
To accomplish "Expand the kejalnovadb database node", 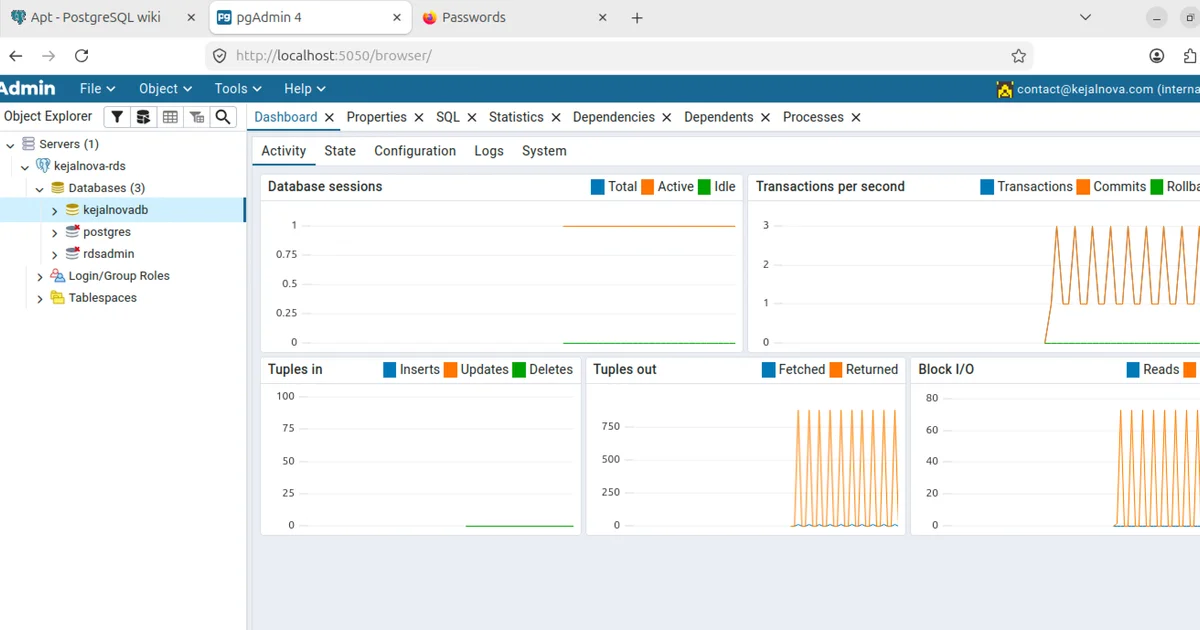I will [x=55, y=211].
